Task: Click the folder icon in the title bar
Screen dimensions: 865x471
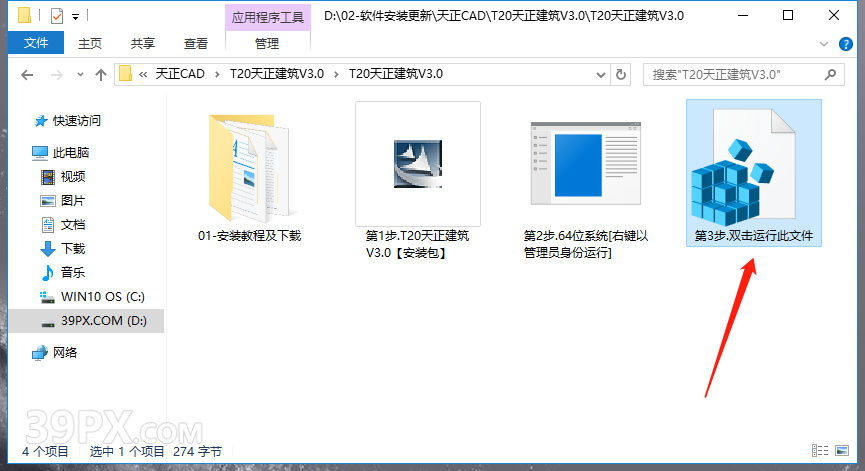Action: [x=24, y=15]
